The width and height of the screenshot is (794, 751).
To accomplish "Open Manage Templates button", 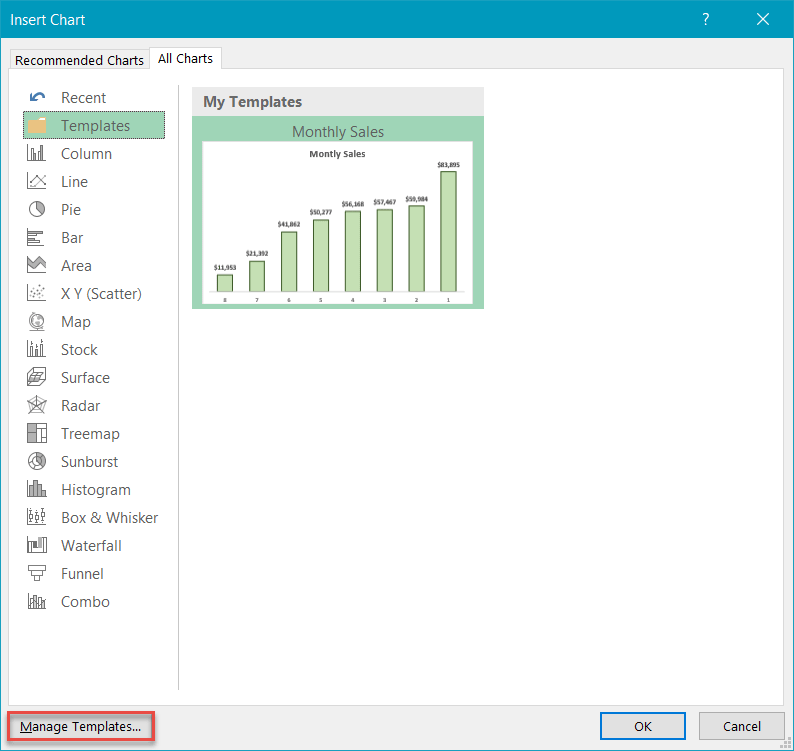I will point(81,726).
